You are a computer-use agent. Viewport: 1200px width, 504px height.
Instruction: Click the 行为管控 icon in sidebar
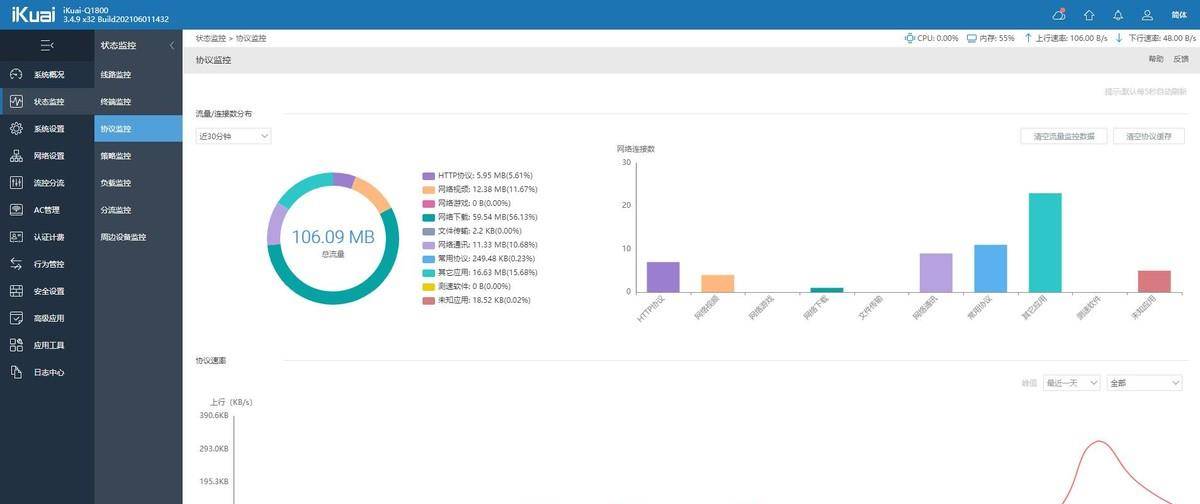(x=15, y=264)
